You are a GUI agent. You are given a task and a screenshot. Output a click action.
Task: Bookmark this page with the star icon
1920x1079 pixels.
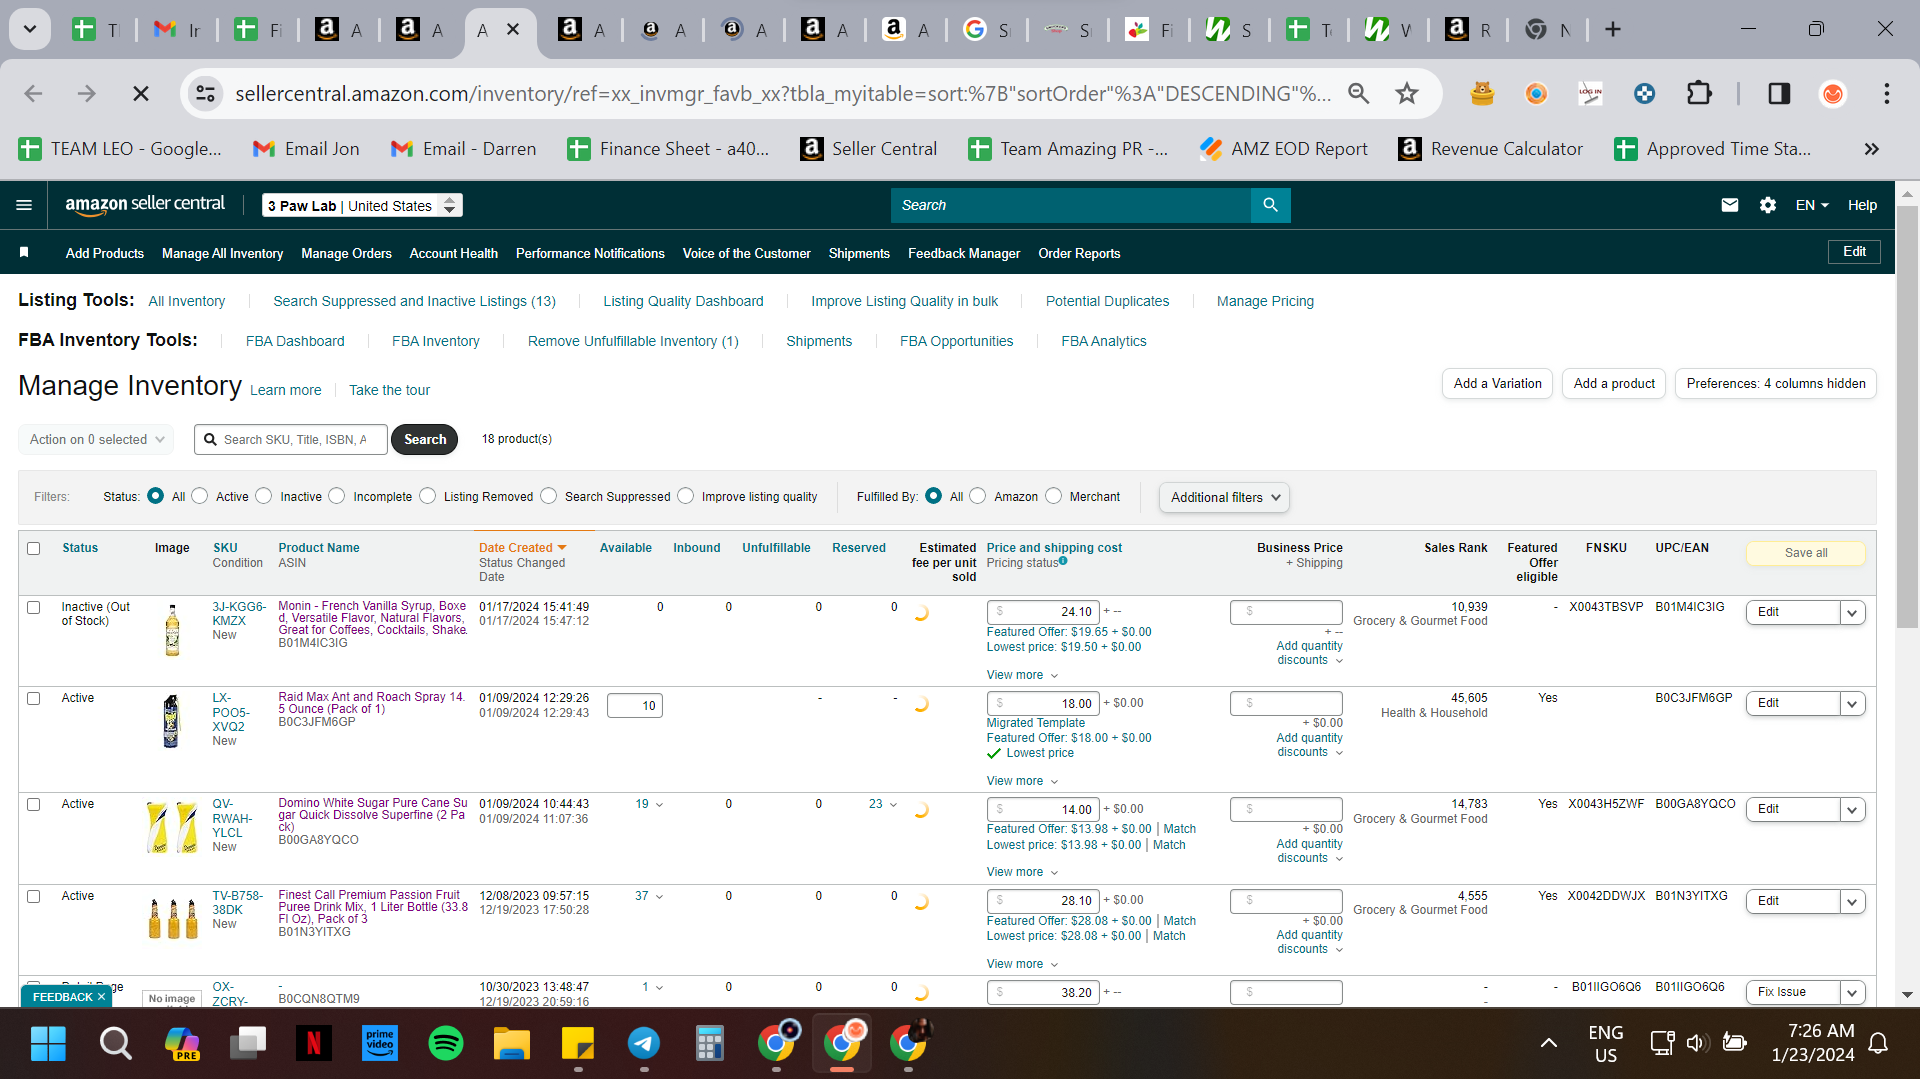pyautogui.click(x=1407, y=93)
